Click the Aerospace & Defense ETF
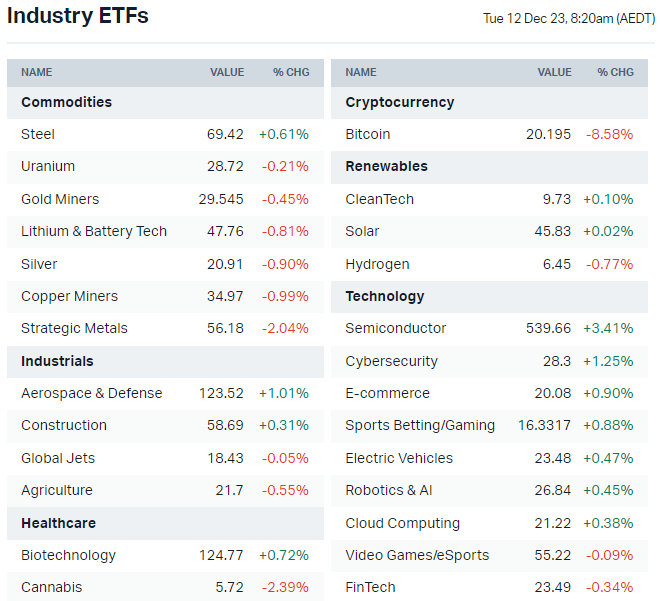This screenshot has width=661, height=601. [x=91, y=393]
